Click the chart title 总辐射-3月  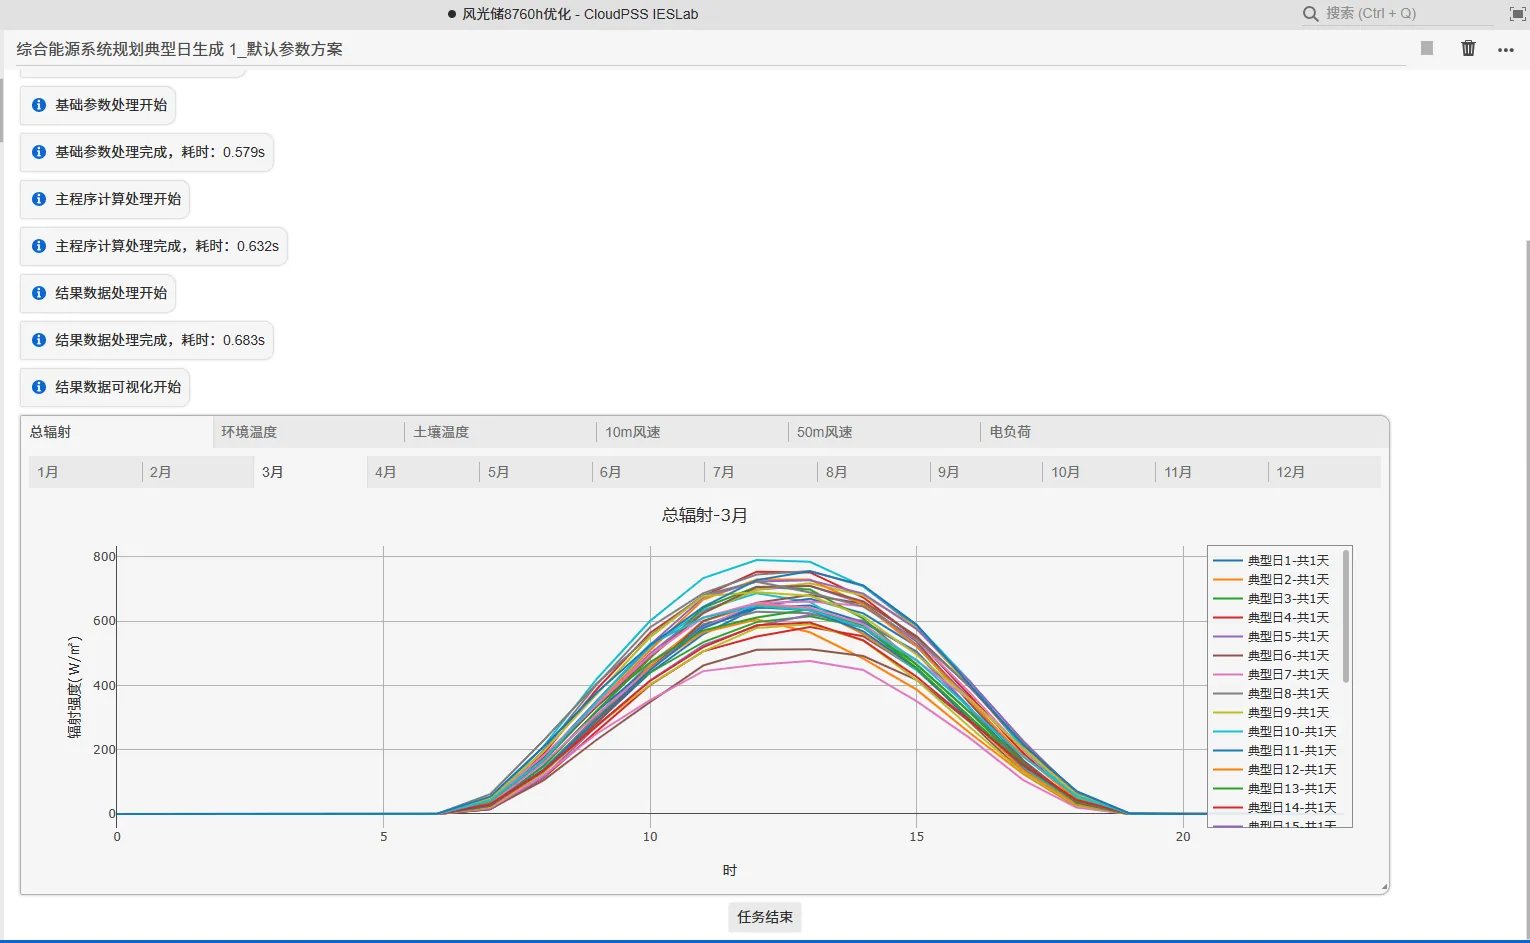pos(705,516)
